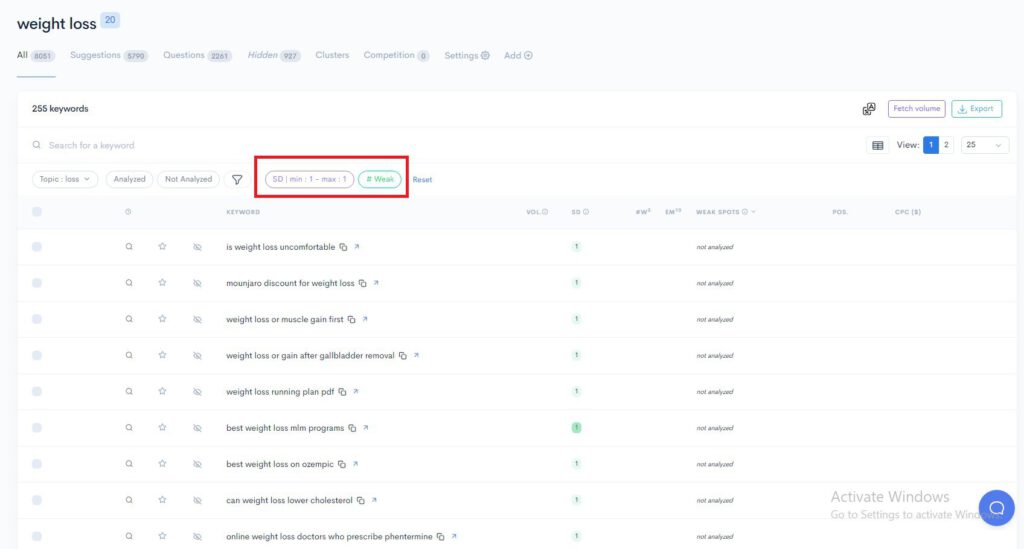Sort by the VOL. column header
Screen dimensions: 1024x549
pyautogui.click(x=537, y=212)
